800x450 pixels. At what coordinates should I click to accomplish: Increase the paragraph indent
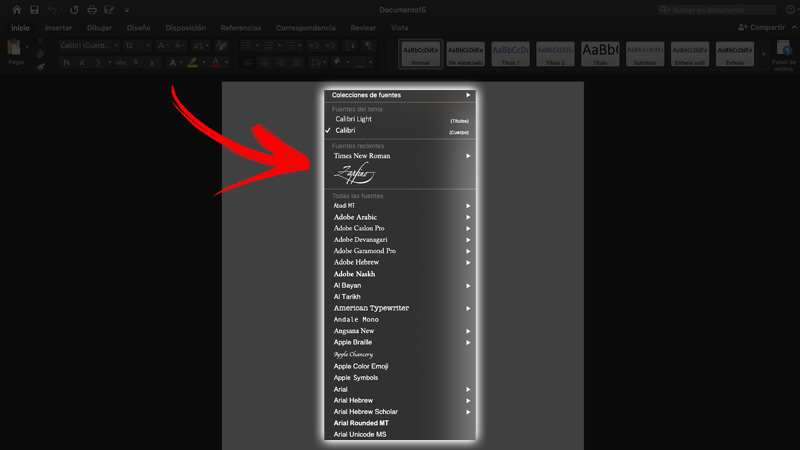330,45
